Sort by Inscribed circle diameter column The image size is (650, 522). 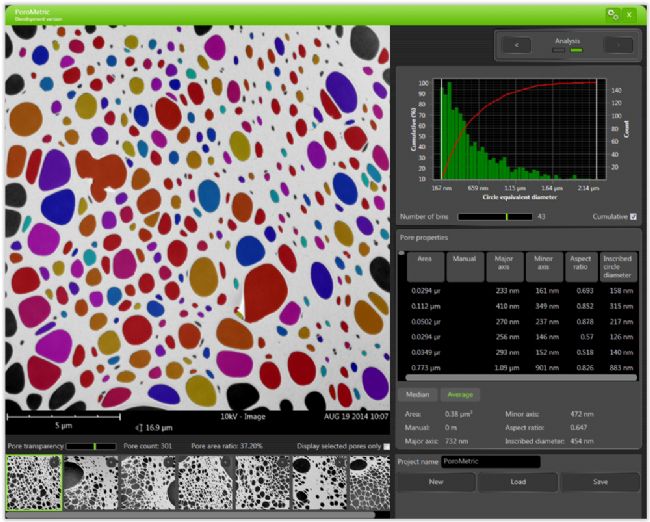(x=616, y=265)
